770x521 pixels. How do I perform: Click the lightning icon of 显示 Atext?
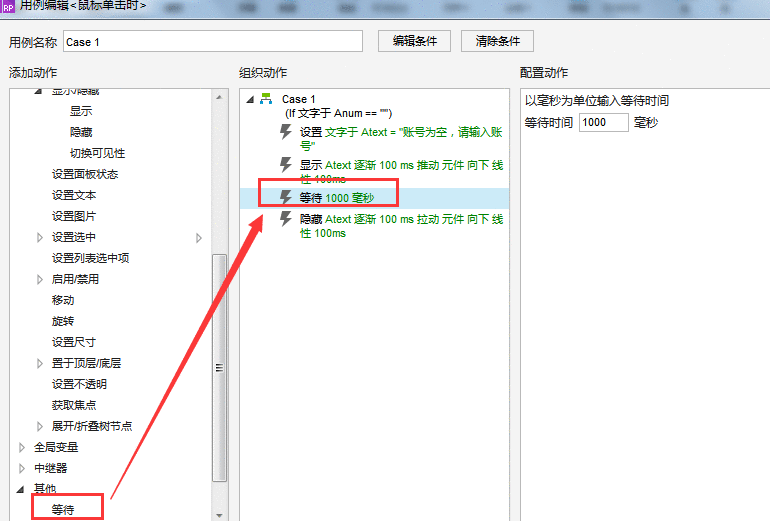tap(286, 165)
